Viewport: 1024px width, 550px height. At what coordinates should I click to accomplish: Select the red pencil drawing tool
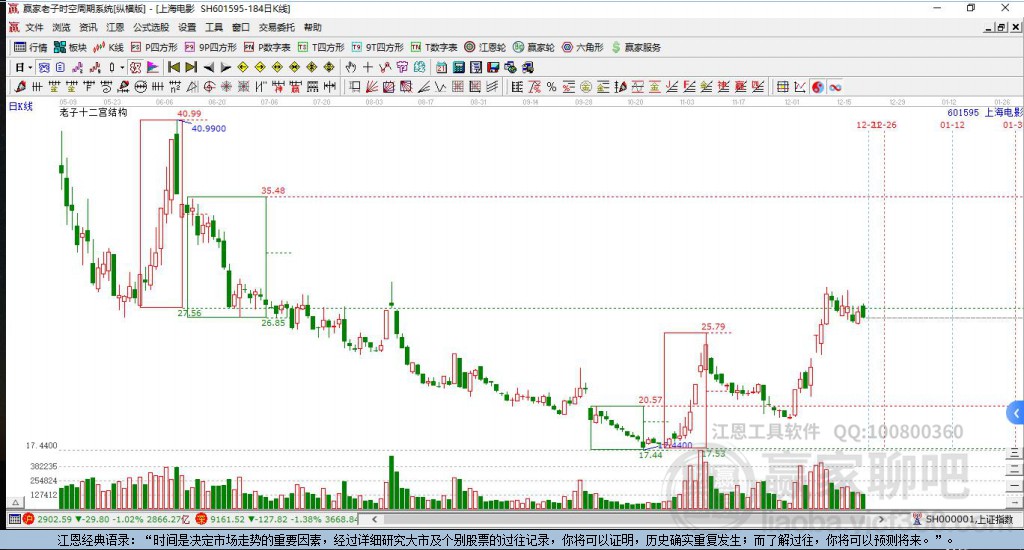tap(20, 87)
